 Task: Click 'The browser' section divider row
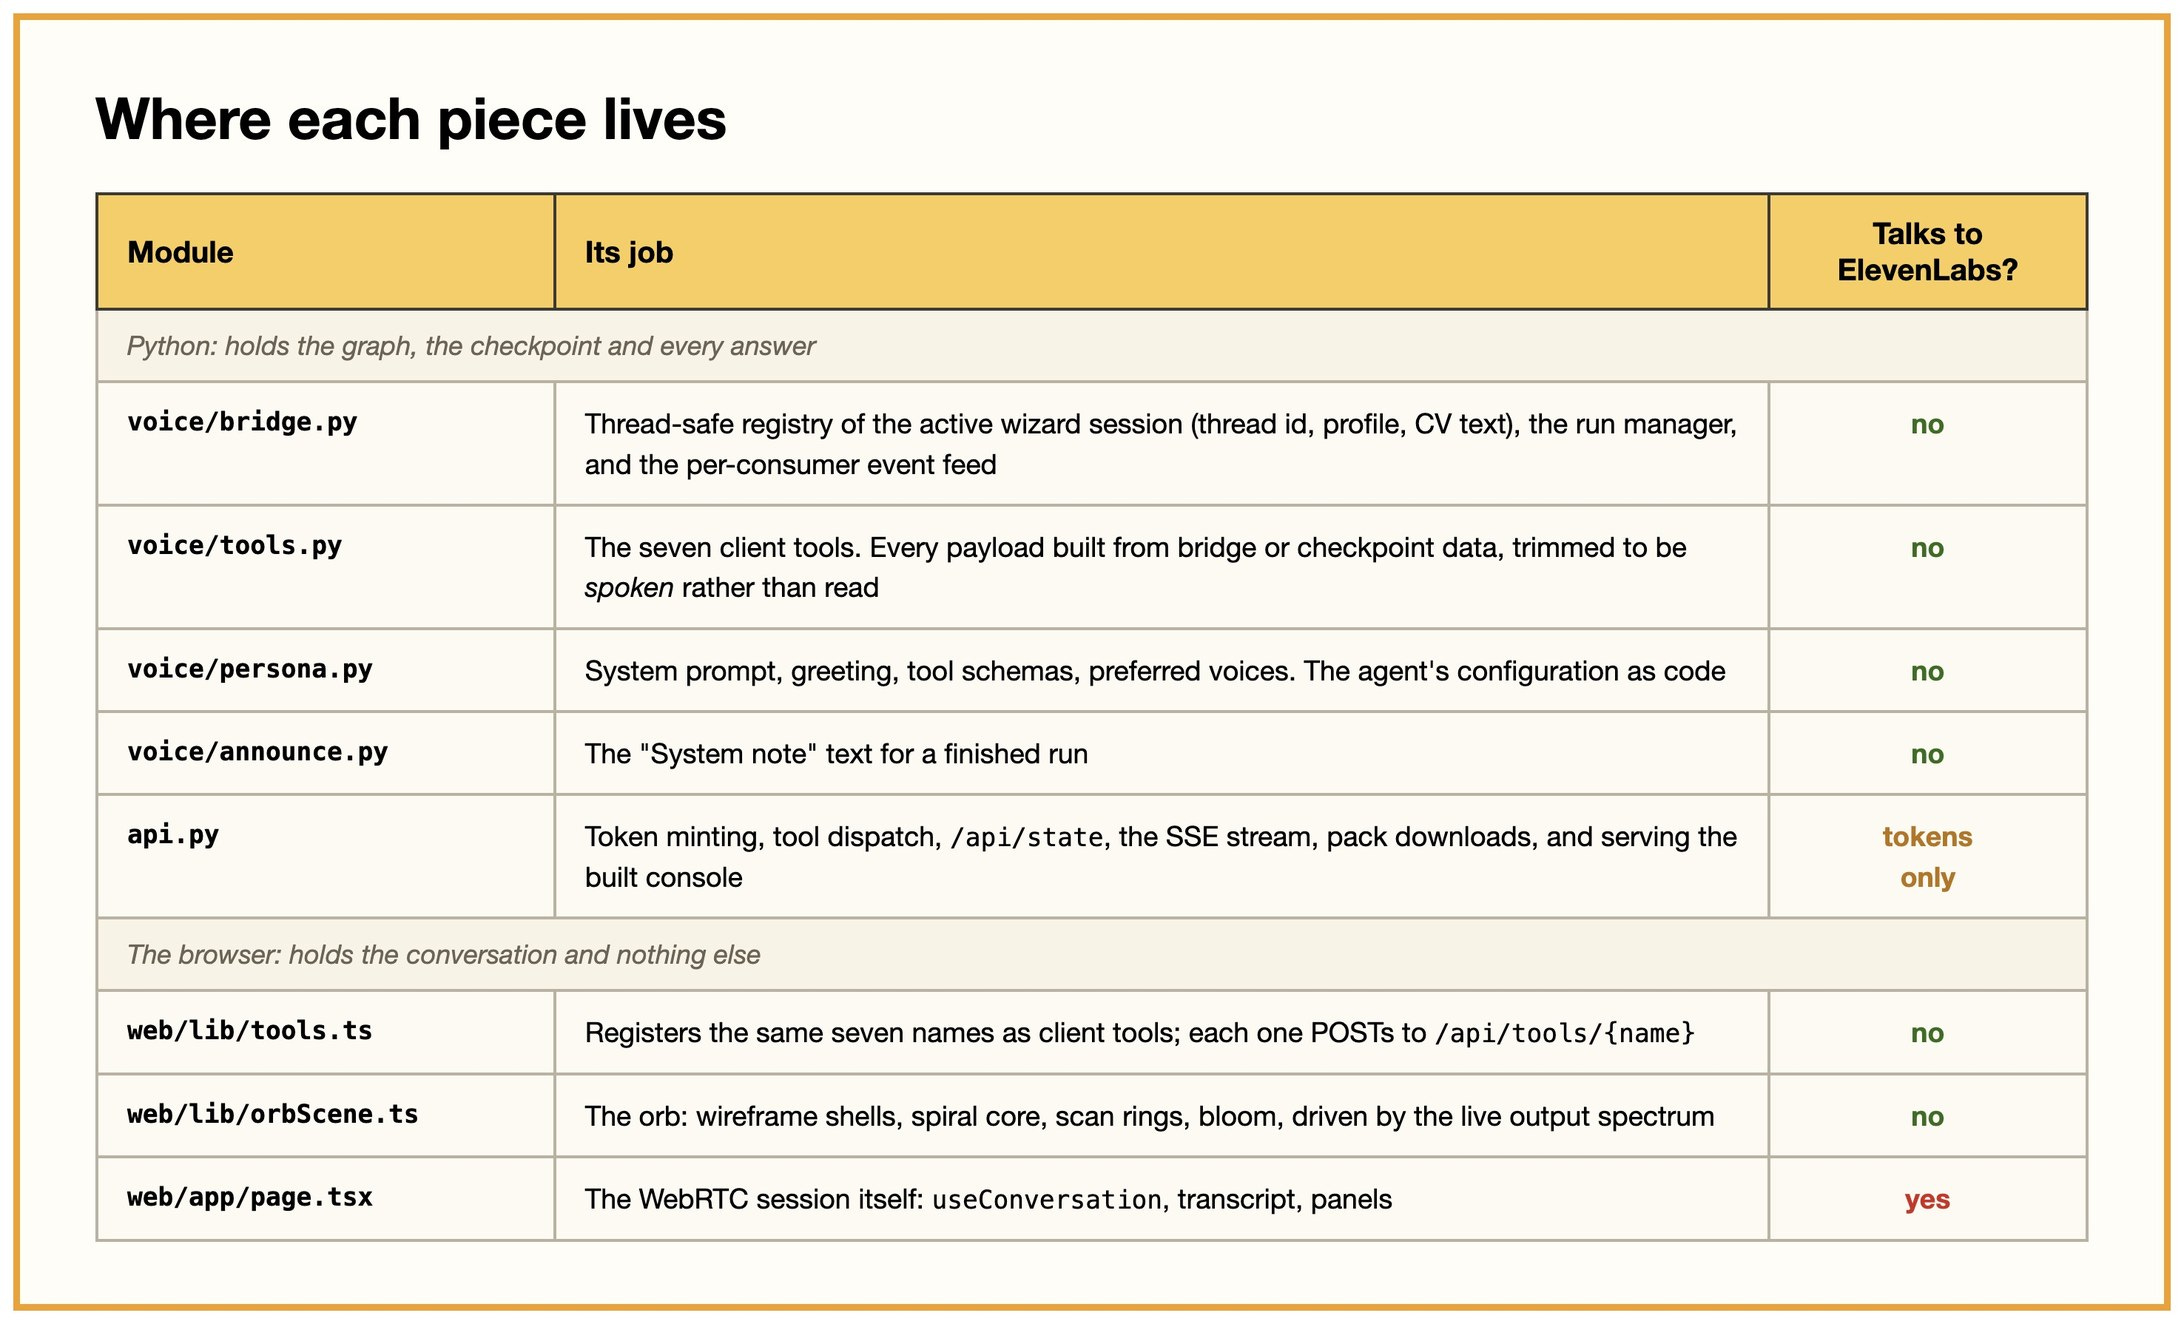coord(1092,955)
